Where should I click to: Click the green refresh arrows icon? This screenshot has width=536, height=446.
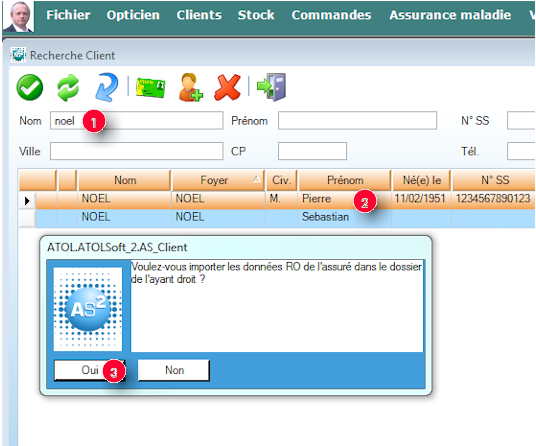pyautogui.click(x=68, y=88)
